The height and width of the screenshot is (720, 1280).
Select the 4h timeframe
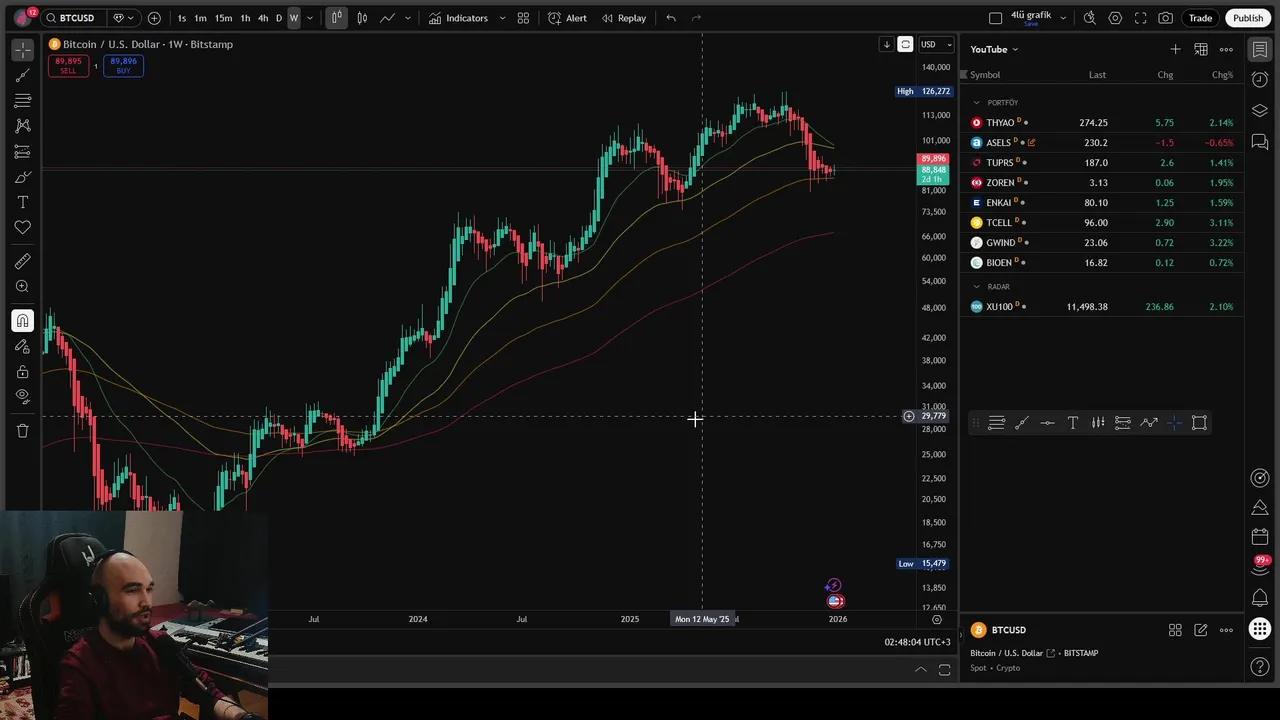coord(263,18)
